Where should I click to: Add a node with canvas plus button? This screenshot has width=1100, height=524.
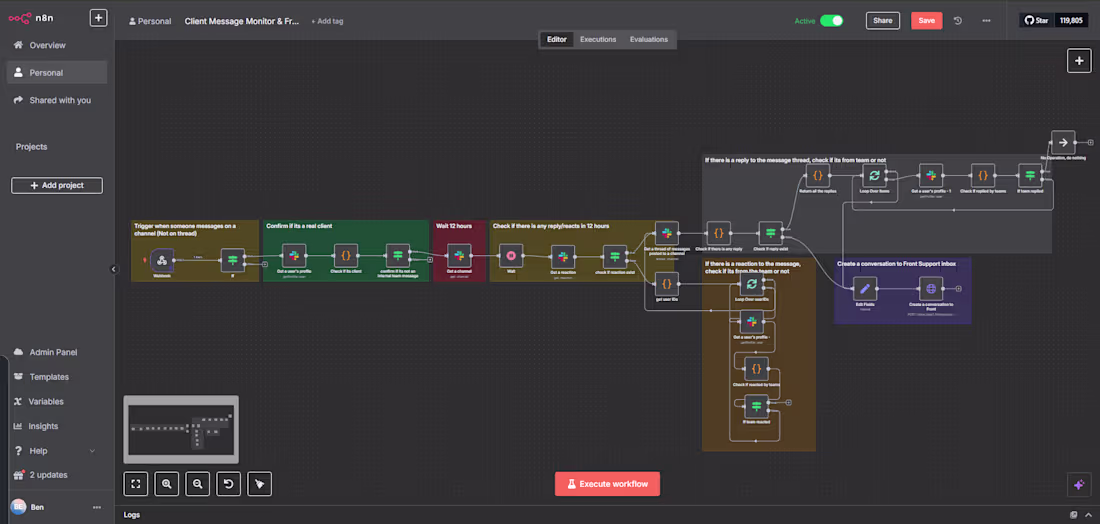(x=1079, y=60)
